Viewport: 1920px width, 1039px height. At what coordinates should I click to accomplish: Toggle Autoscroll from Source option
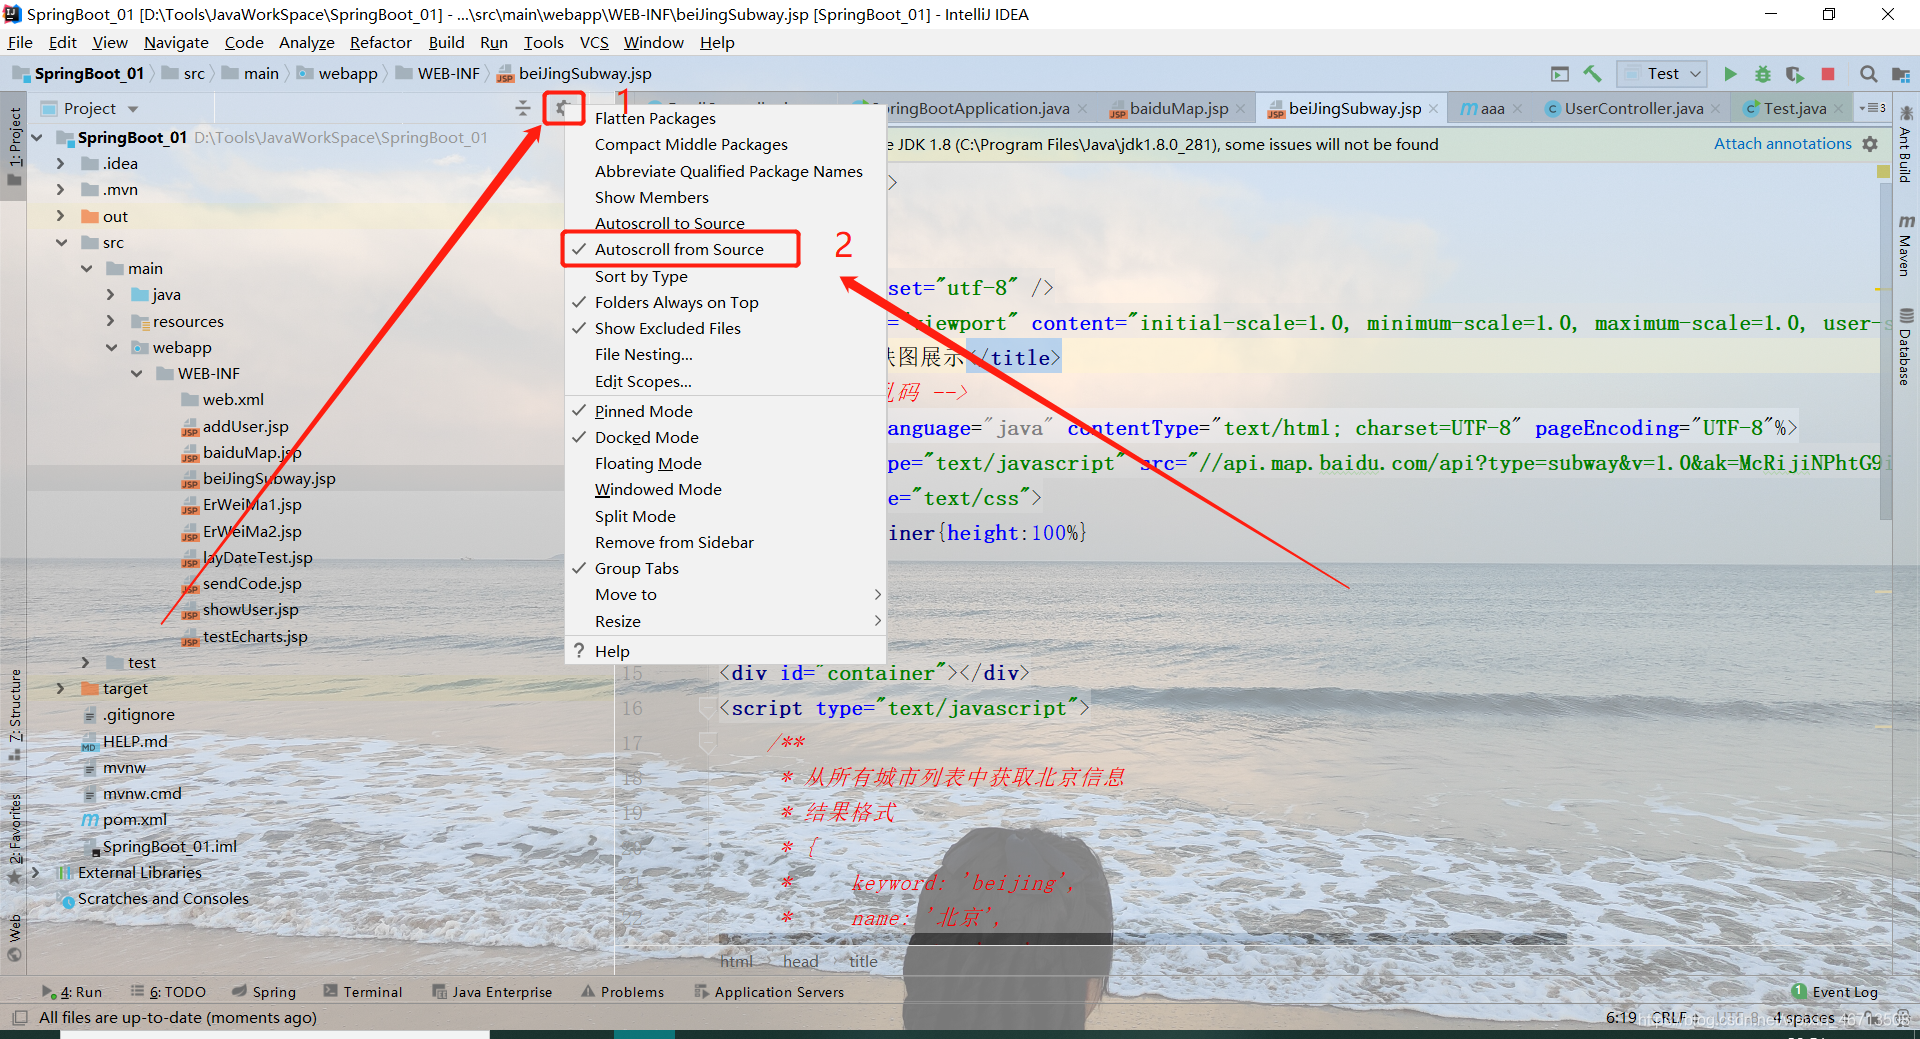click(x=725, y=250)
